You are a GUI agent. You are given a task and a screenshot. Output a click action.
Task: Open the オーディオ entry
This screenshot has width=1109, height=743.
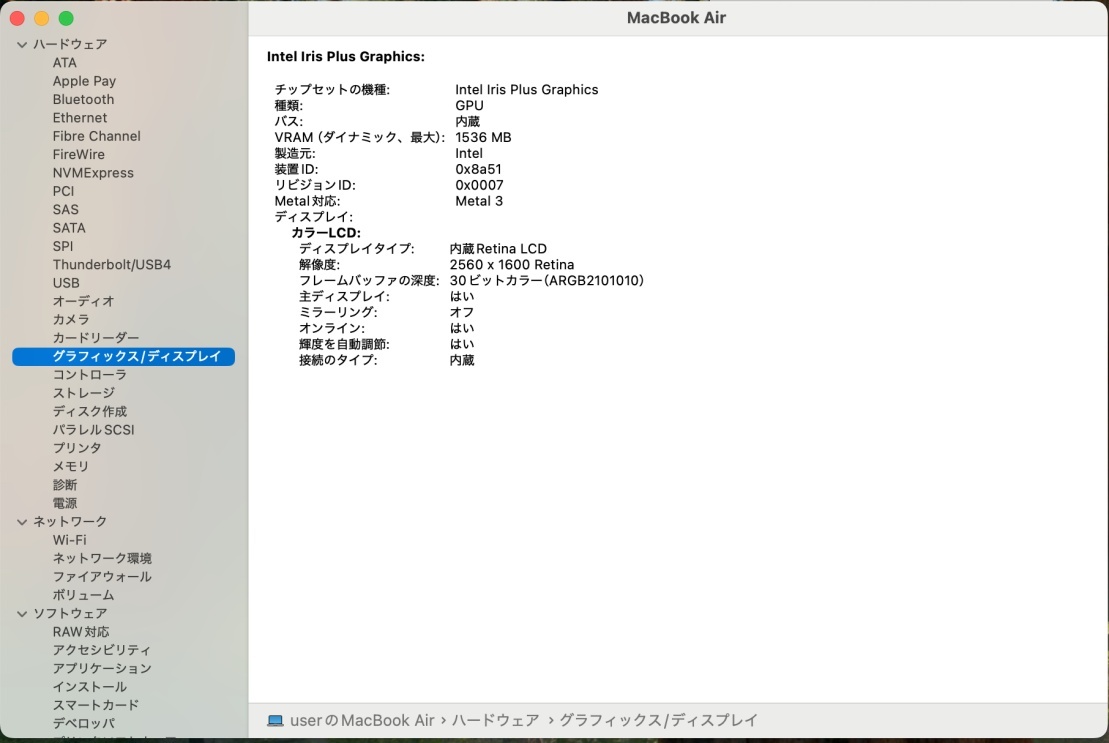pyautogui.click(x=83, y=301)
